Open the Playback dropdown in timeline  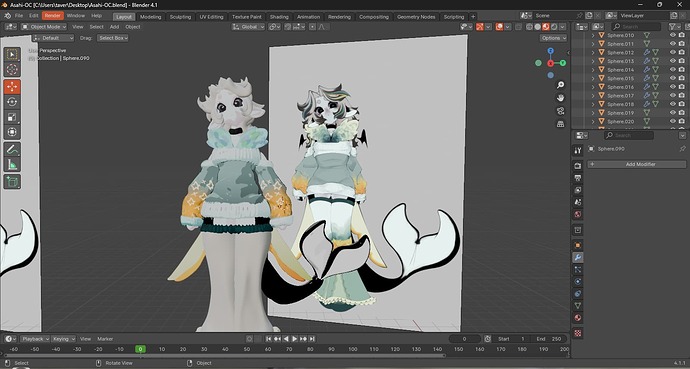click(35, 339)
